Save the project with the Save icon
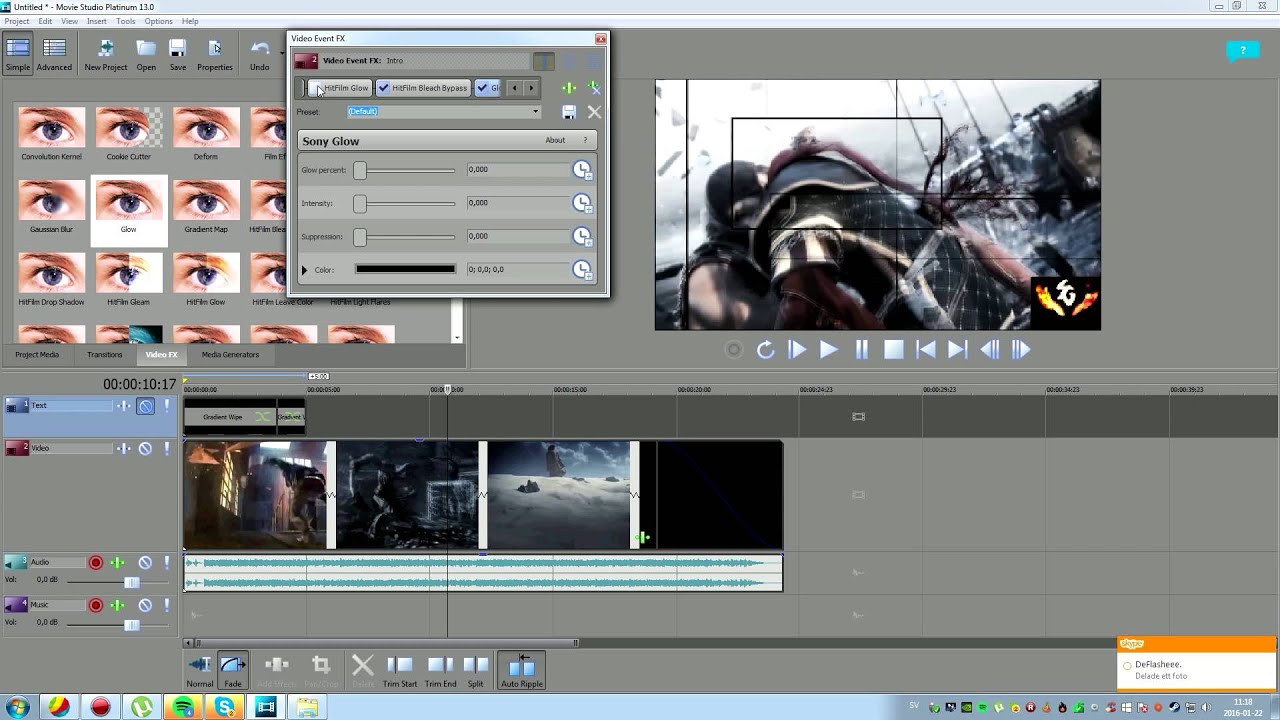Screen dimensions: 1280x720 (177, 55)
